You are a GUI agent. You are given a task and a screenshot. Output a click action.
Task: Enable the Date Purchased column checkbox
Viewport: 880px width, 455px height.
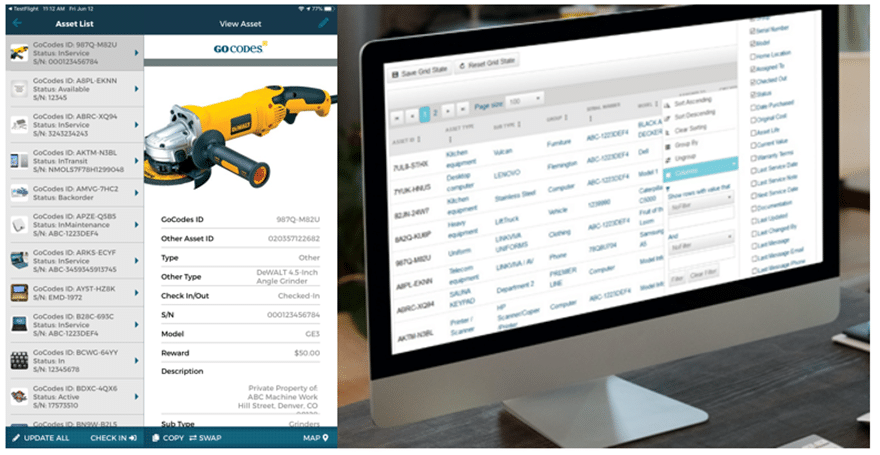[x=752, y=105]
